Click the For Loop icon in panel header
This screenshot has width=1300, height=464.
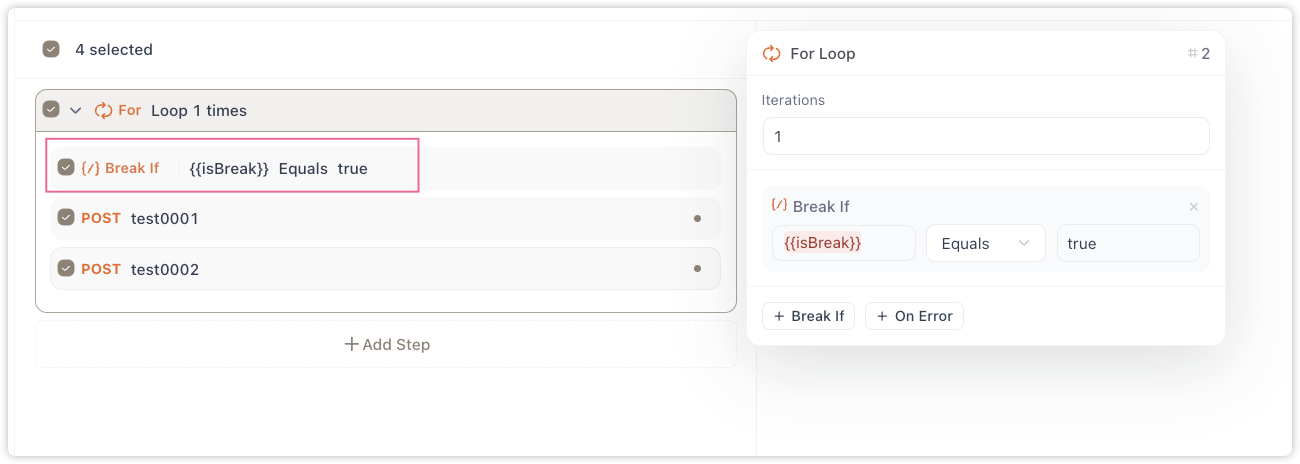[771, 54]
